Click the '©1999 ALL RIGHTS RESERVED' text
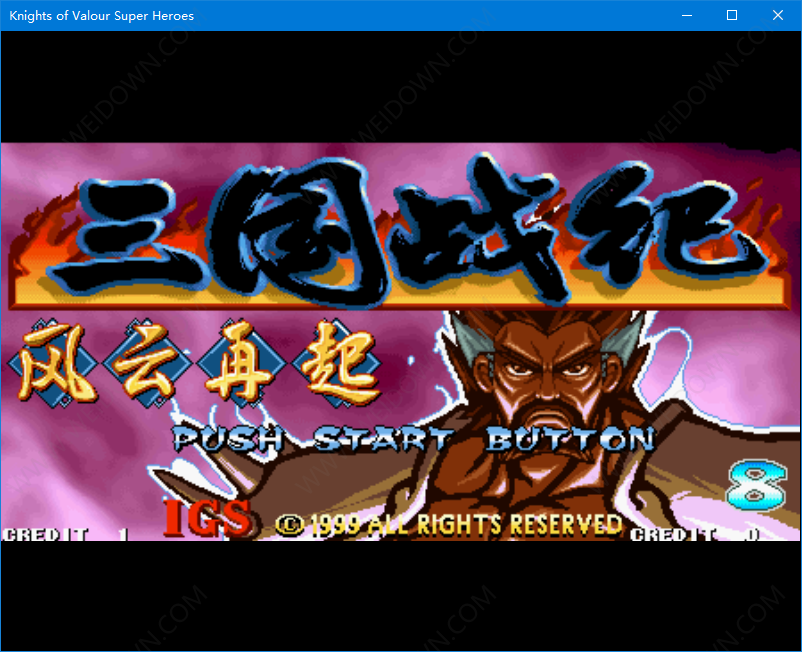Viewport: 802px width, 652px height. pos(449,525)
